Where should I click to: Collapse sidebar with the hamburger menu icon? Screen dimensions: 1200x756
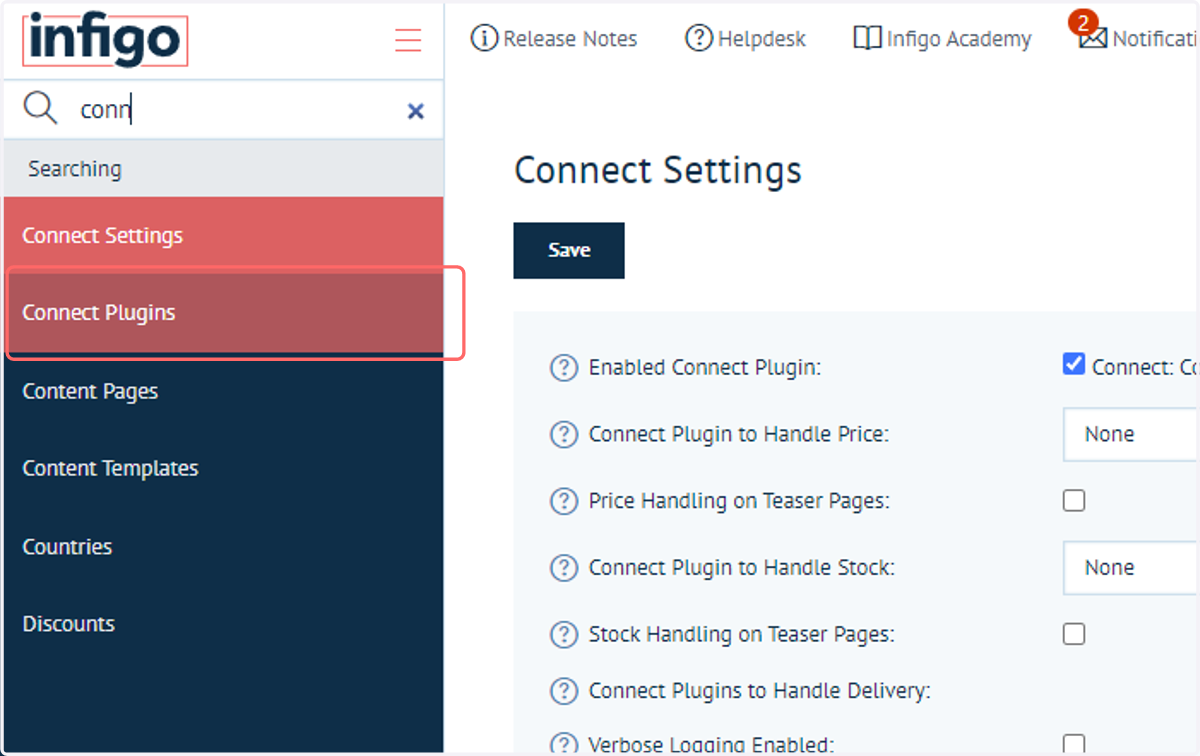[x=408, y=40]
